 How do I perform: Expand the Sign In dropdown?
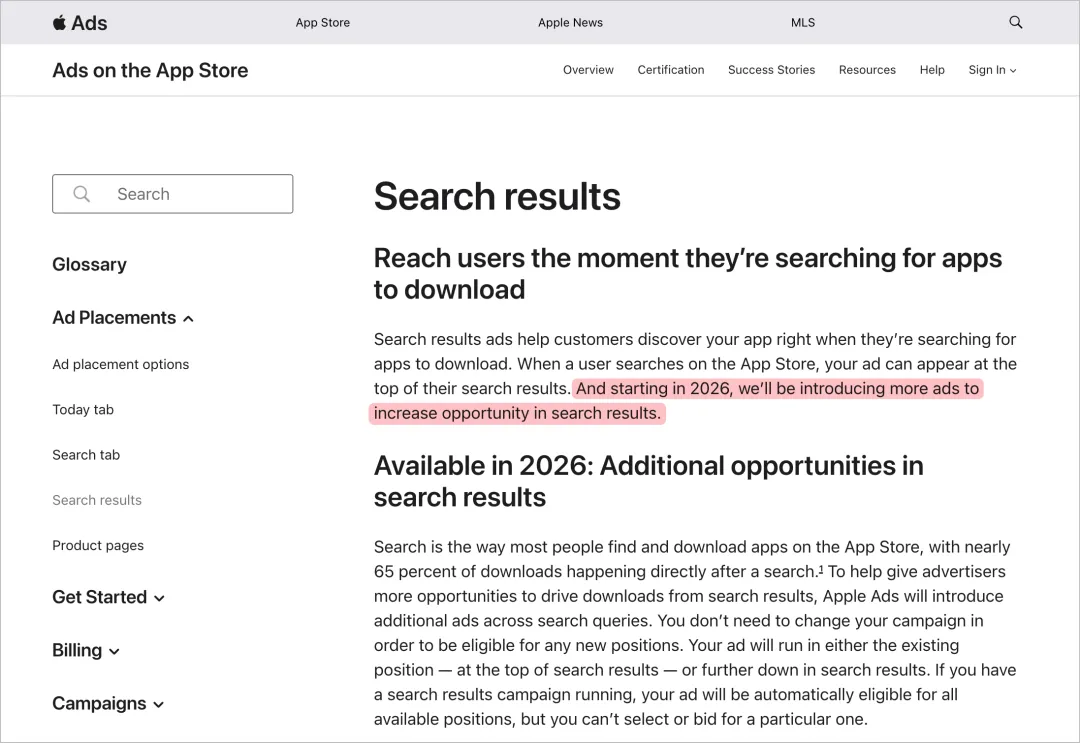click(992, 70)
